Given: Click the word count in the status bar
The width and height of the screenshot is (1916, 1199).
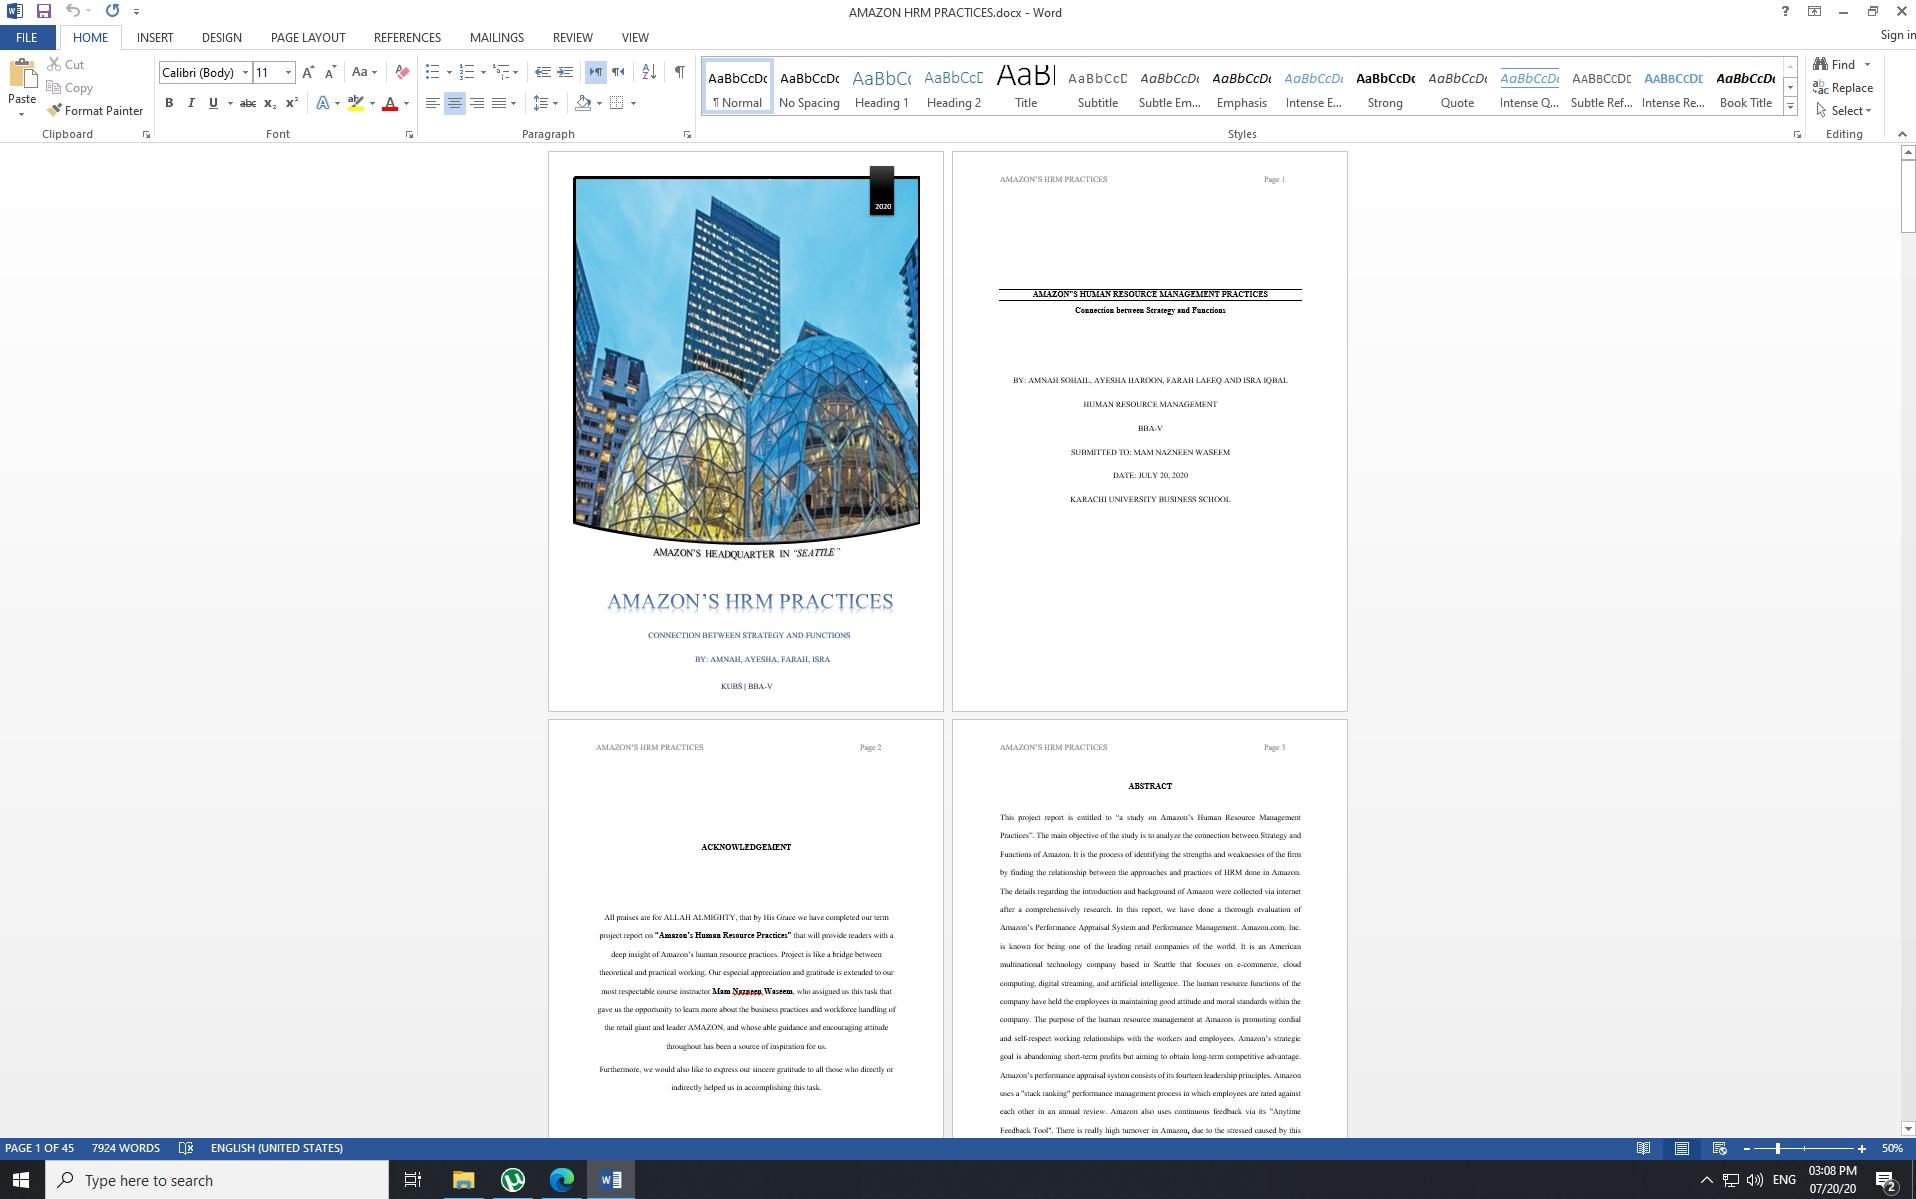Looking at the screenshot, I should (x=126, y=1148).
